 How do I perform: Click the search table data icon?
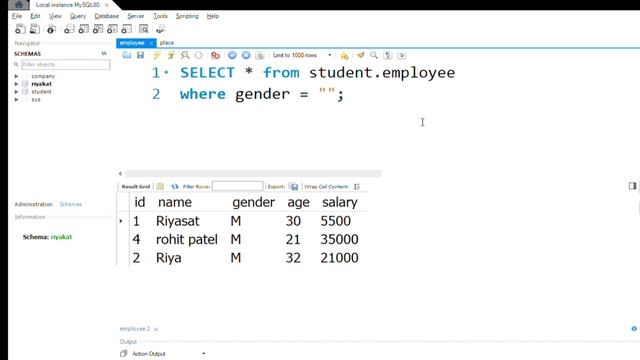tap(144, 29)
